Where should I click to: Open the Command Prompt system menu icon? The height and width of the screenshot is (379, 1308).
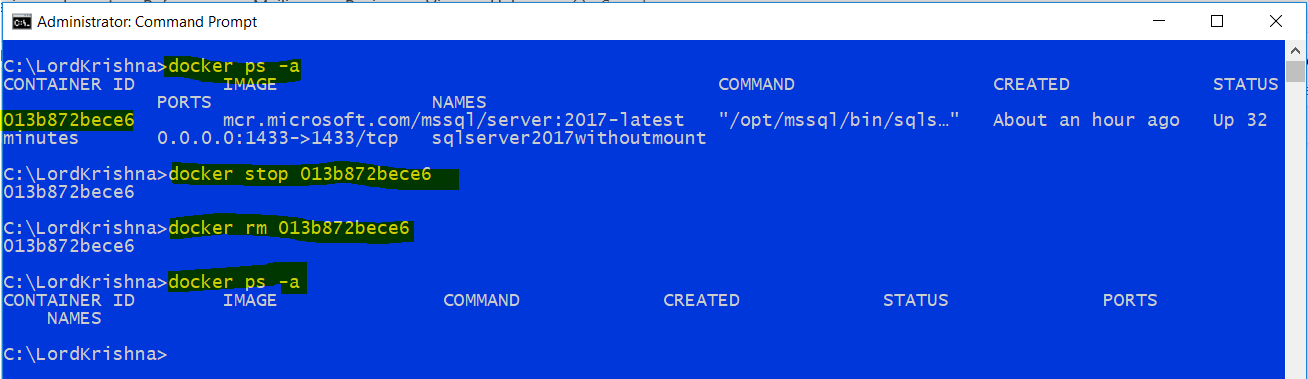17,21
